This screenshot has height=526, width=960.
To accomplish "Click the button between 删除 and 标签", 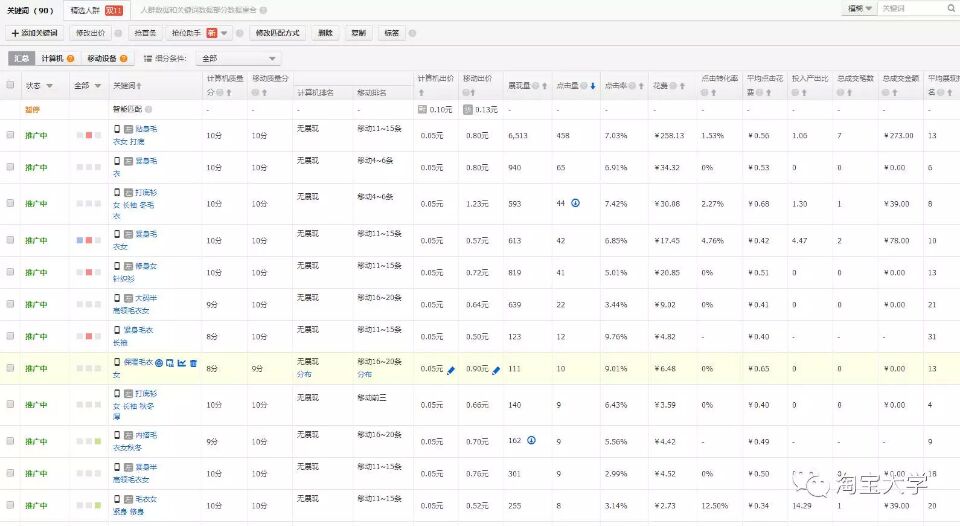I will [x=359, y=33].
